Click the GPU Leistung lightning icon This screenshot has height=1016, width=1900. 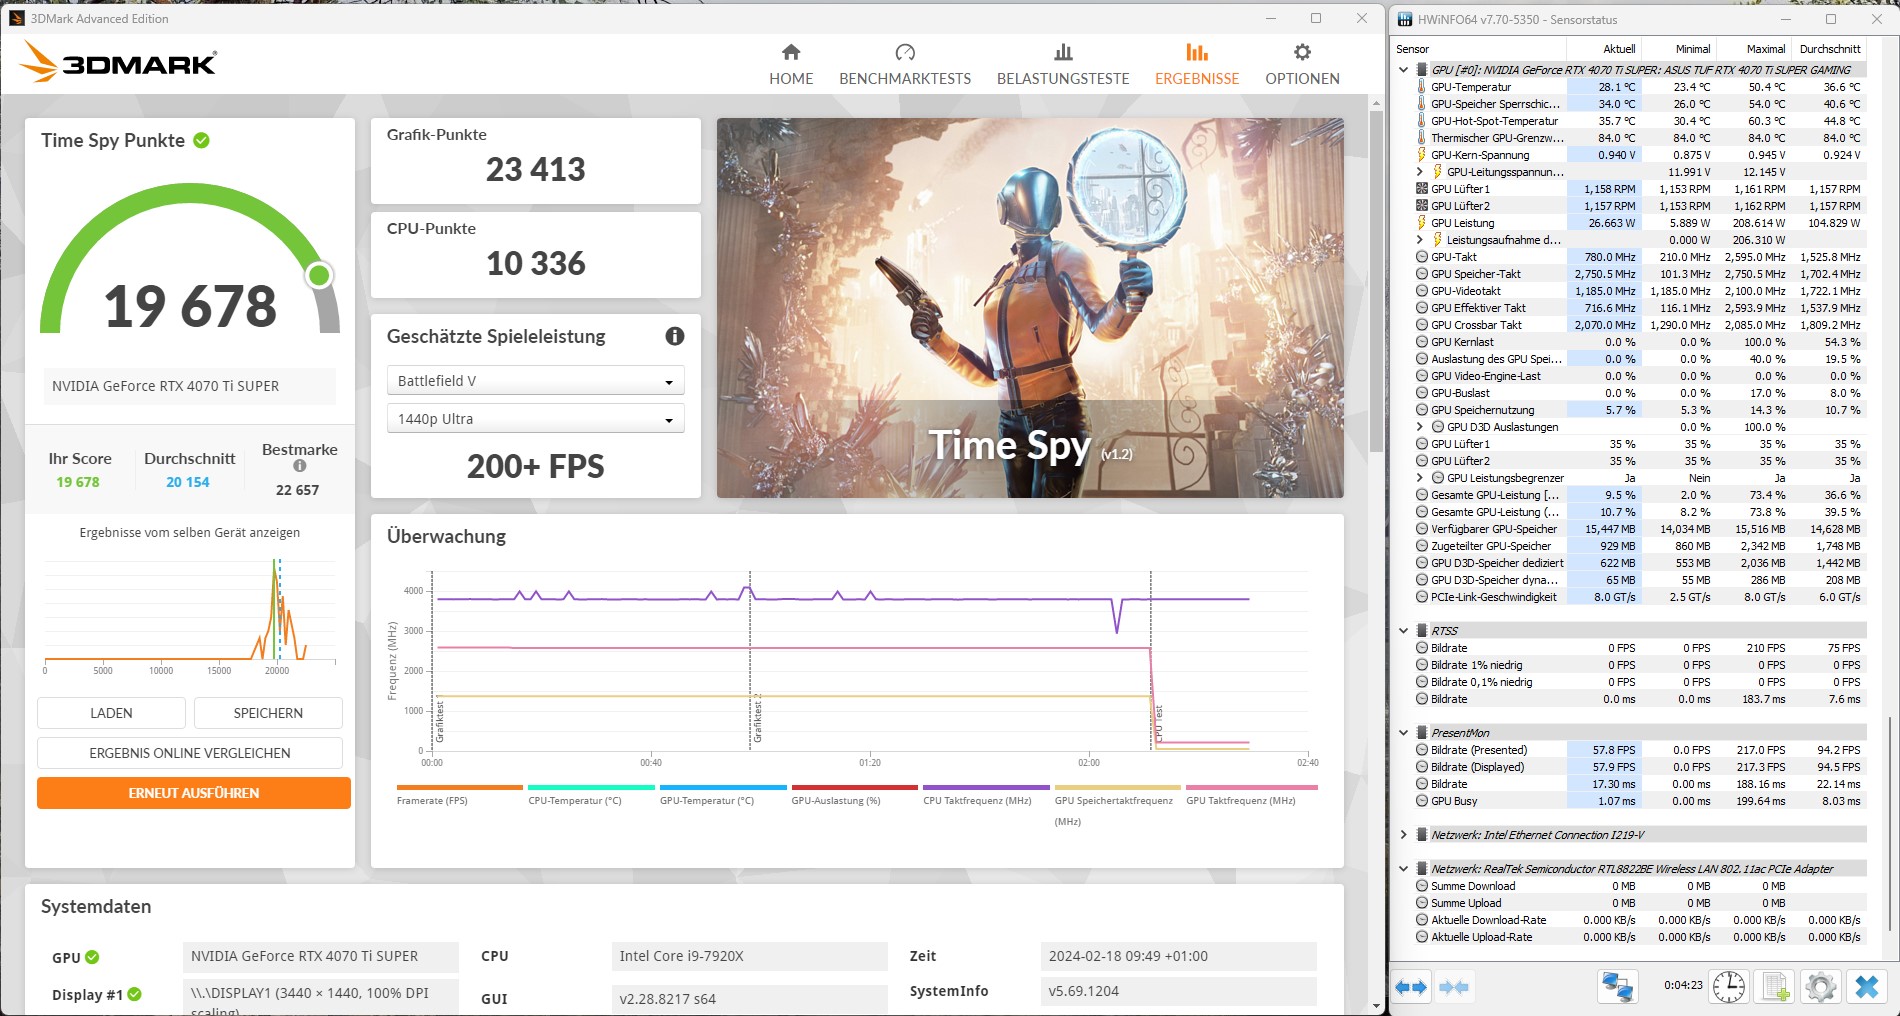point(1421,223)
